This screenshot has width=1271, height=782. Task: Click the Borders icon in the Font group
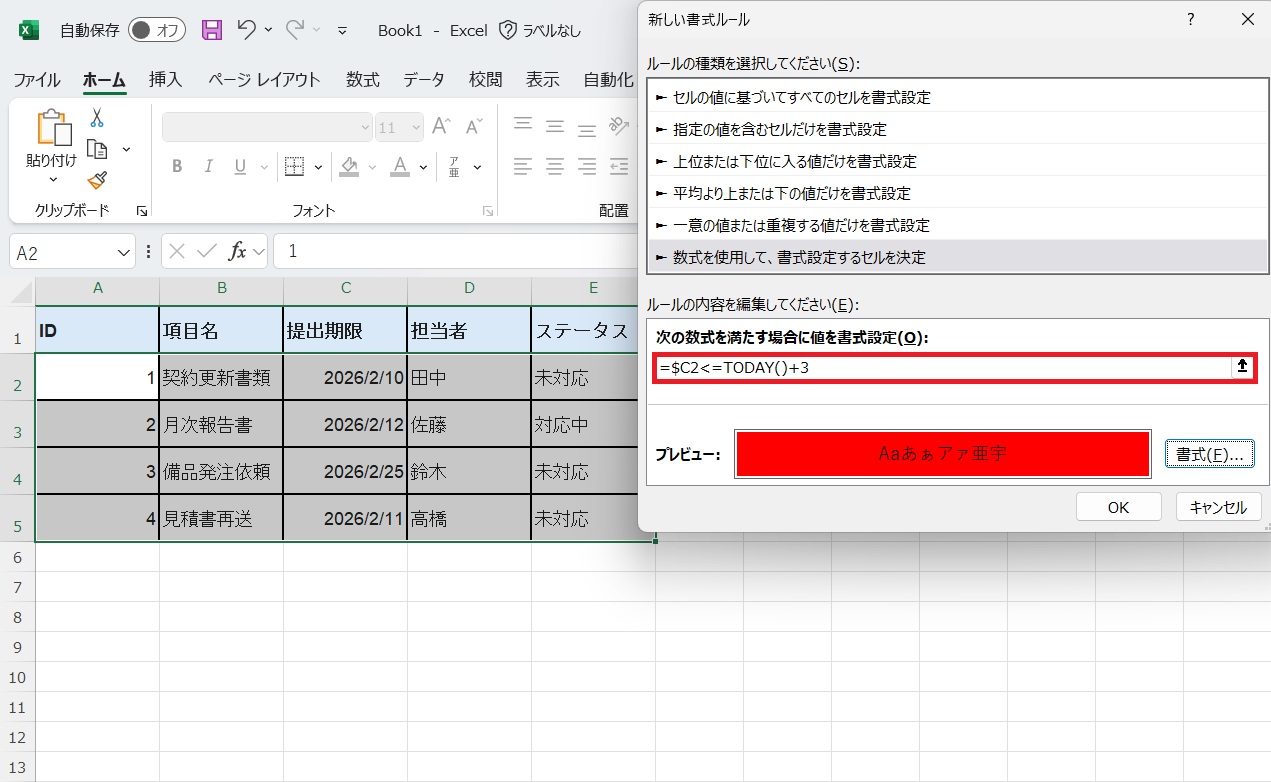click(294, 166)
